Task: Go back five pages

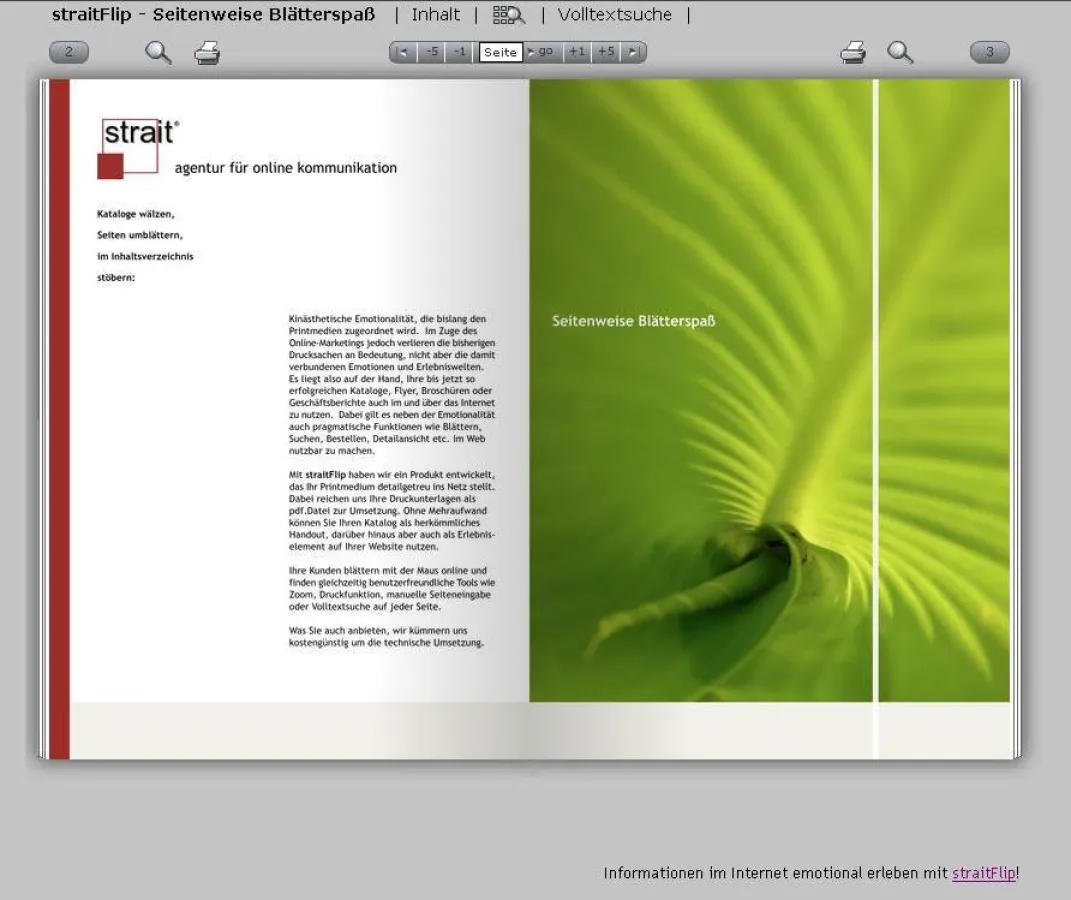Action: click(431, 52)
